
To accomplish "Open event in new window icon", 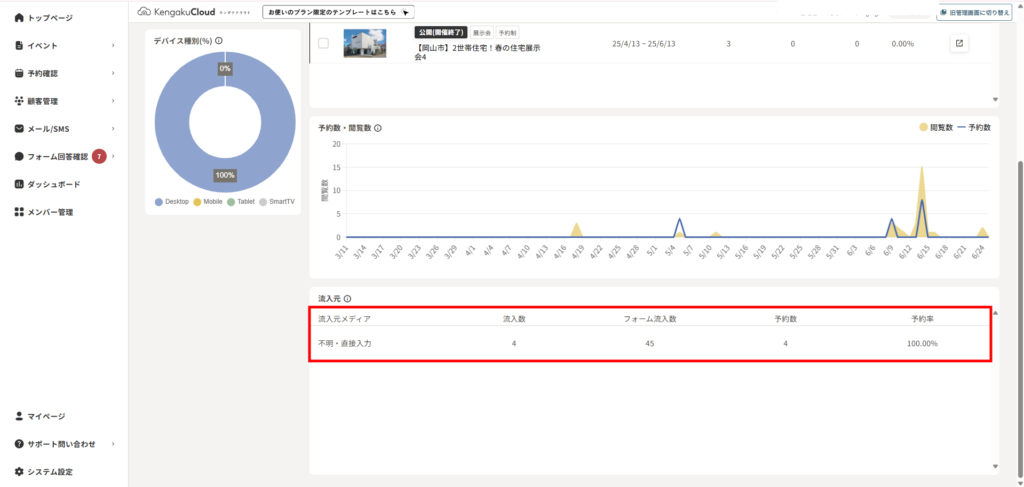I will point(959,44).
